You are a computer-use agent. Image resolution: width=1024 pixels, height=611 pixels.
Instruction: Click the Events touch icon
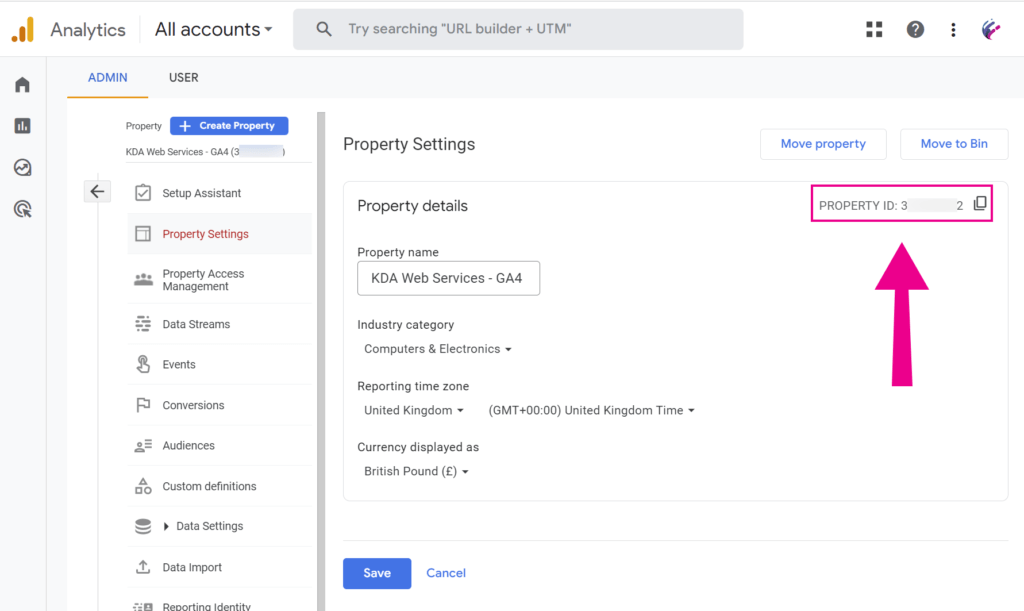143,364
